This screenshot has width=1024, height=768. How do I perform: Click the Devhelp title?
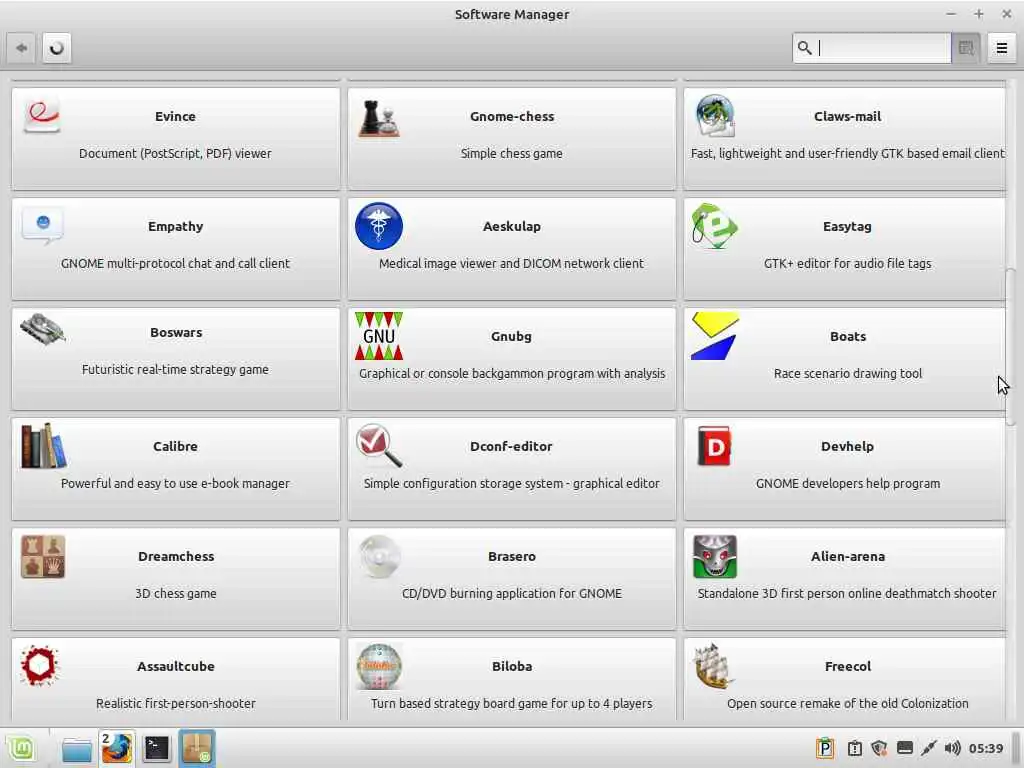pyautogui.click(x=847, y=446)
